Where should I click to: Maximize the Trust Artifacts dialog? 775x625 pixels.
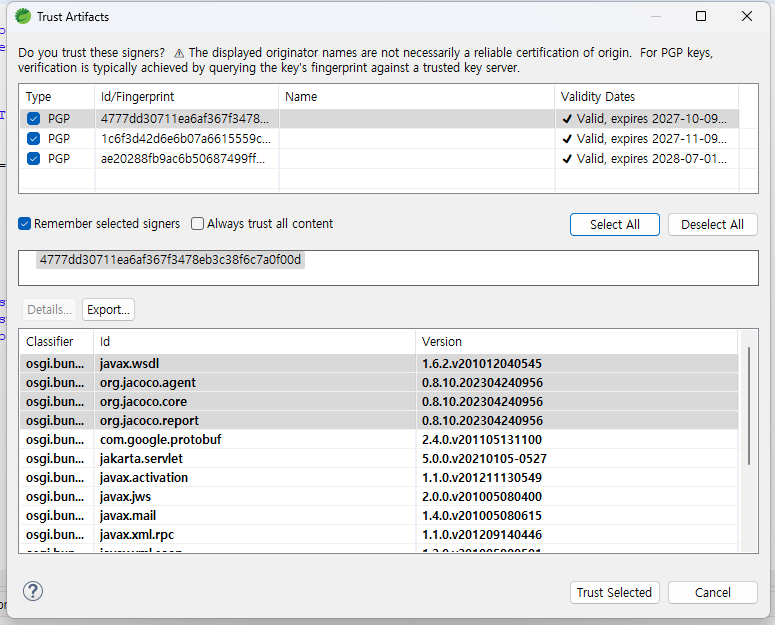701,16
